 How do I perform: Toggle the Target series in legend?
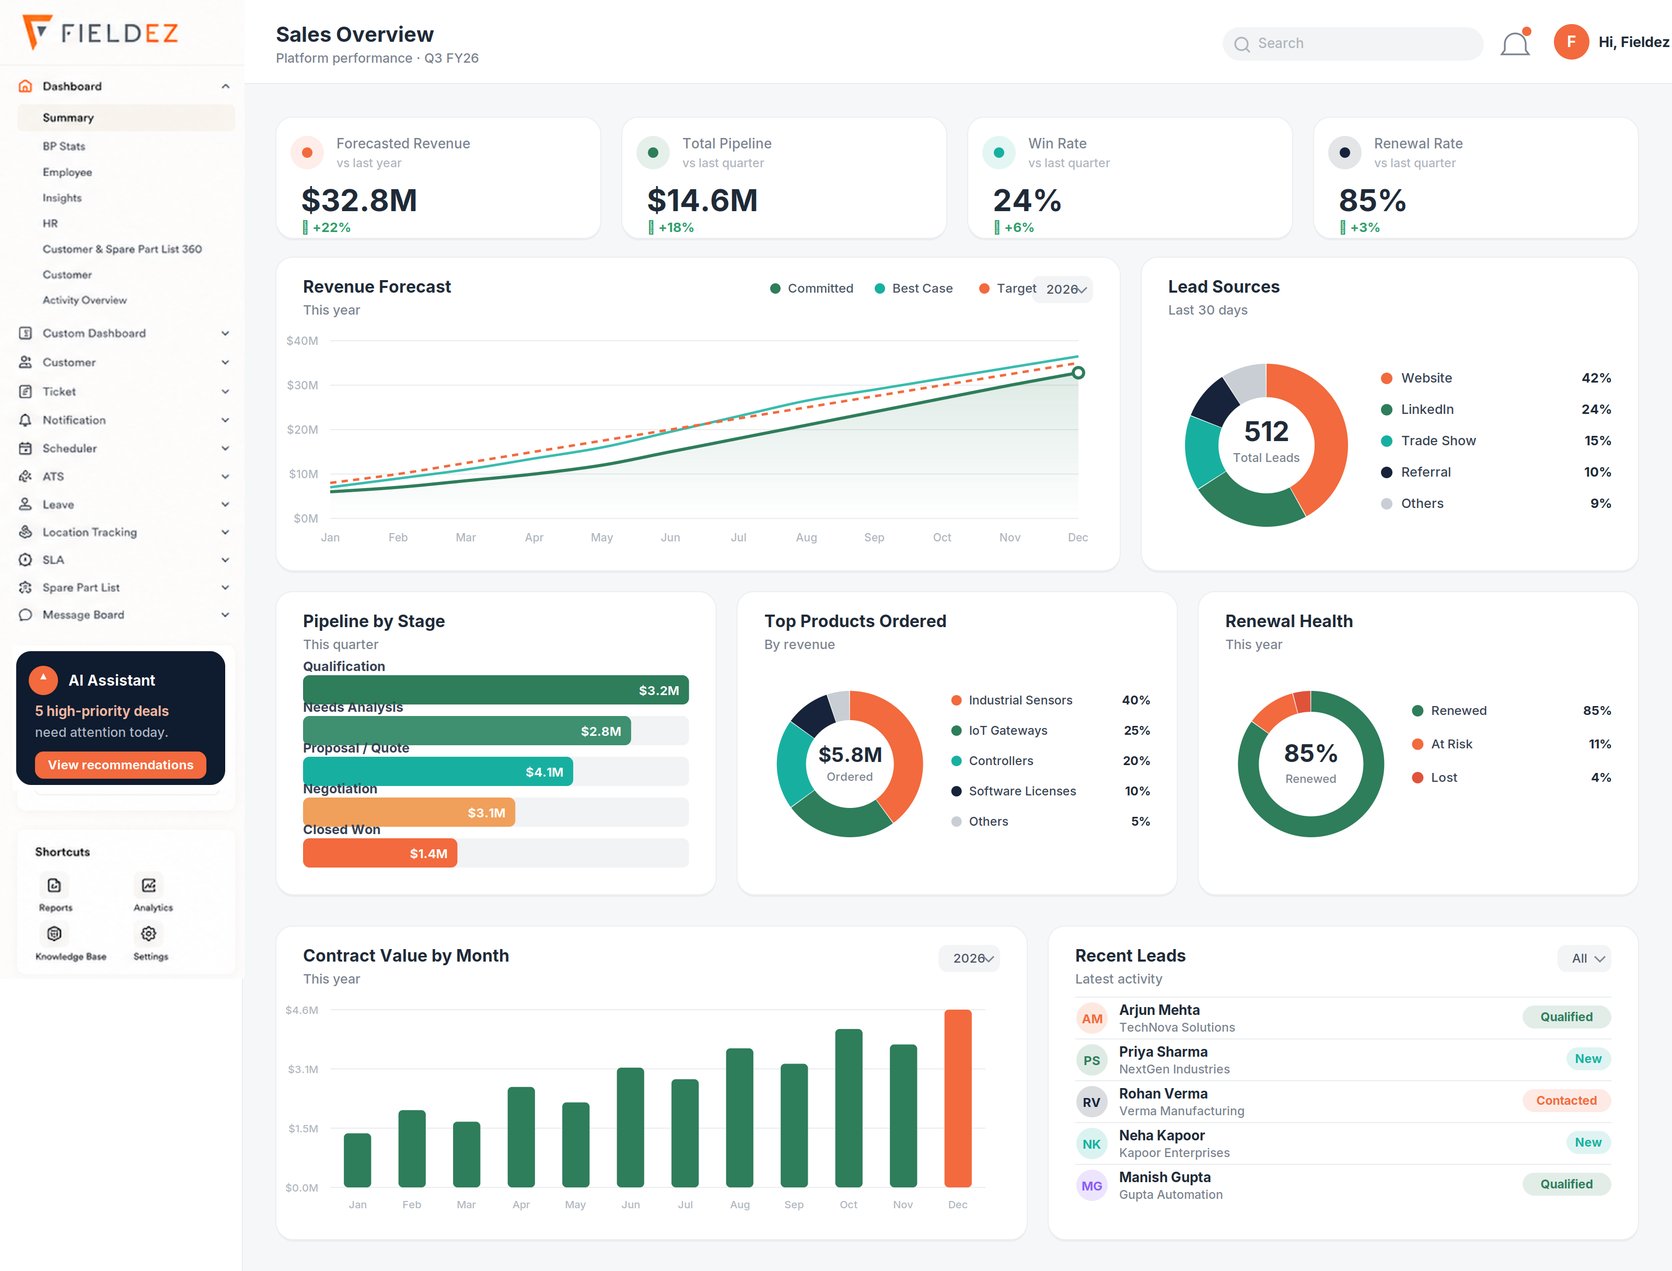pos(1008,288)
